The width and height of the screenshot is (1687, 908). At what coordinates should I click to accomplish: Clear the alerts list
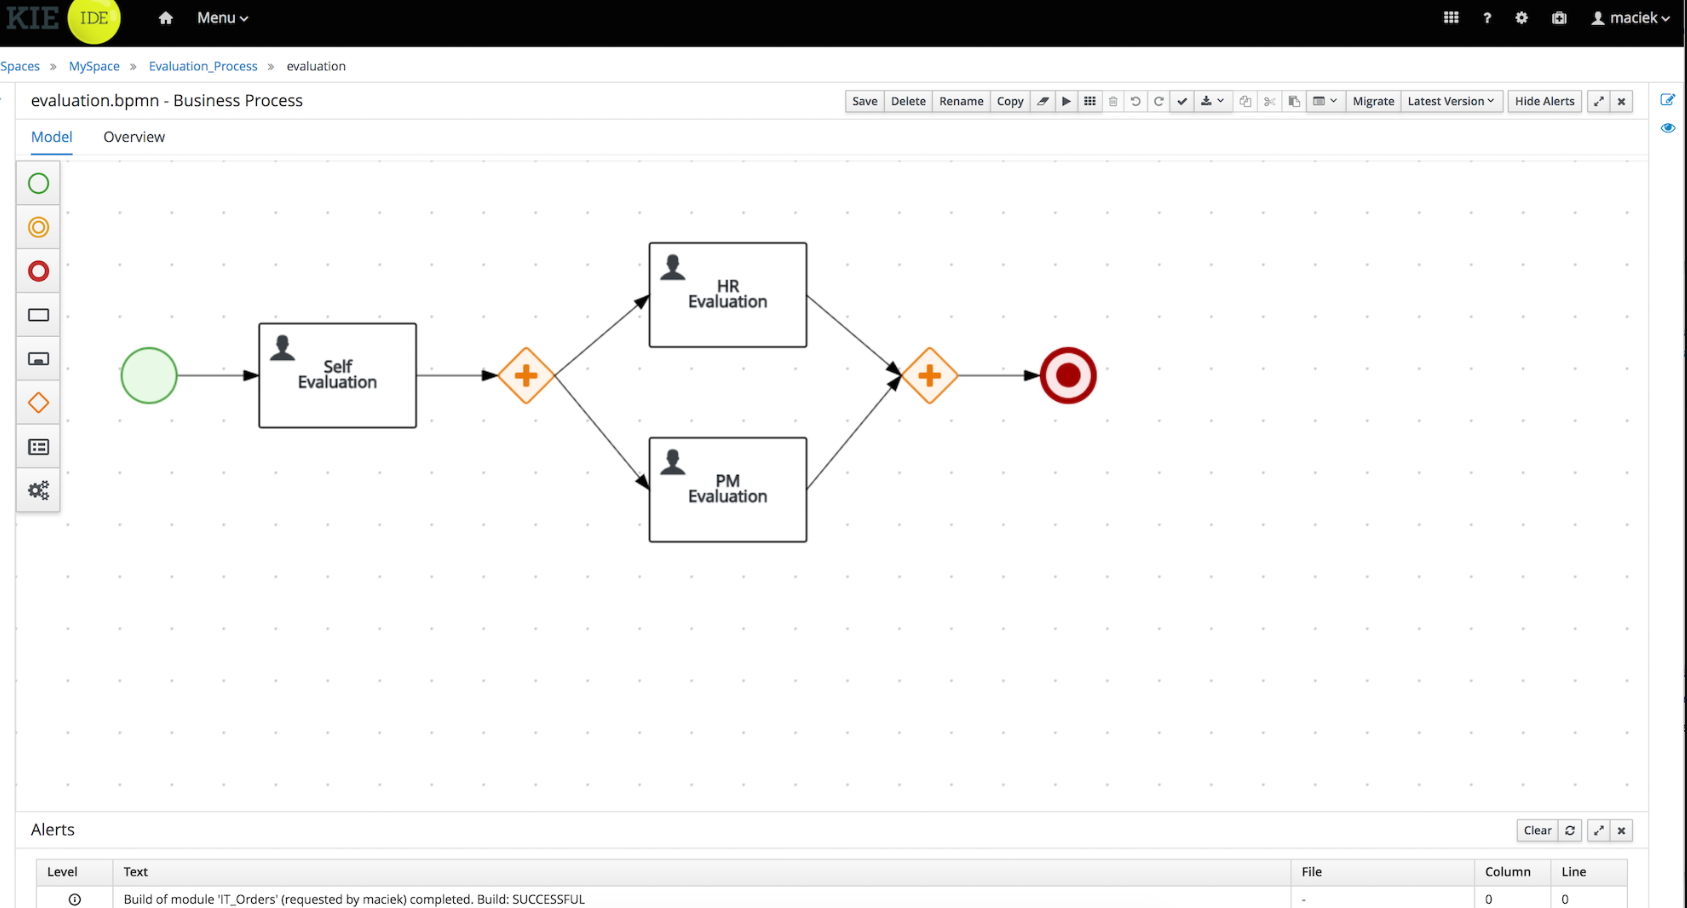click(1537, 830)
